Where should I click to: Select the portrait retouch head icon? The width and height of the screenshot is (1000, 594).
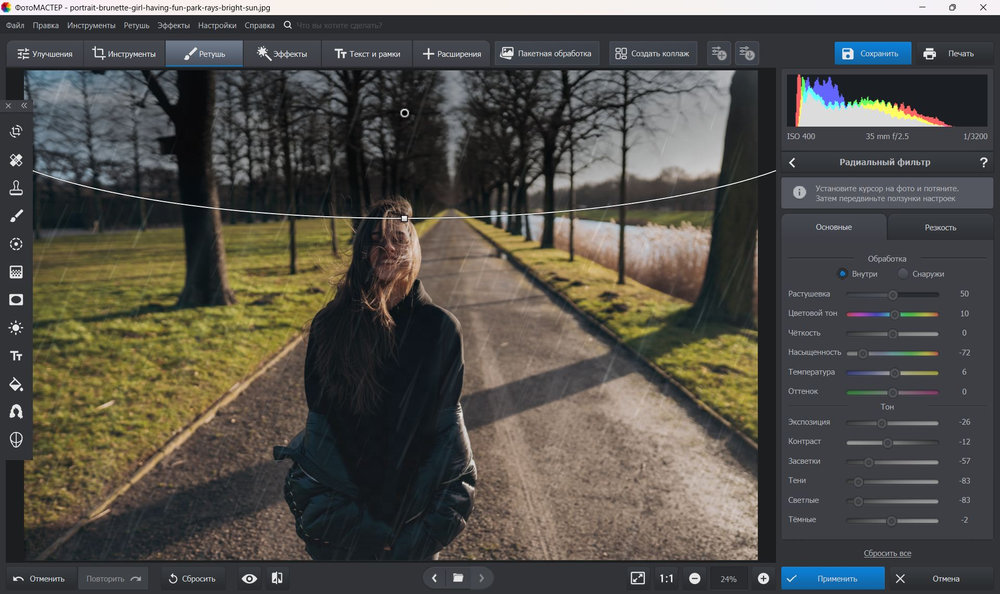coord(16,412)
